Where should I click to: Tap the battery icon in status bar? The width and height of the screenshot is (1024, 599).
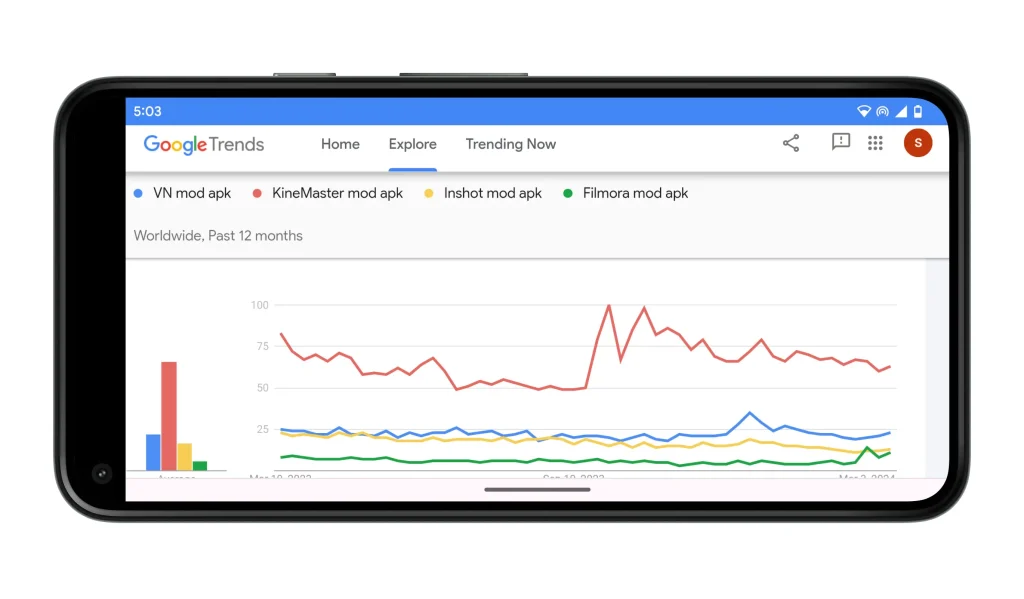pyautogui.click(x=917, y=111)
